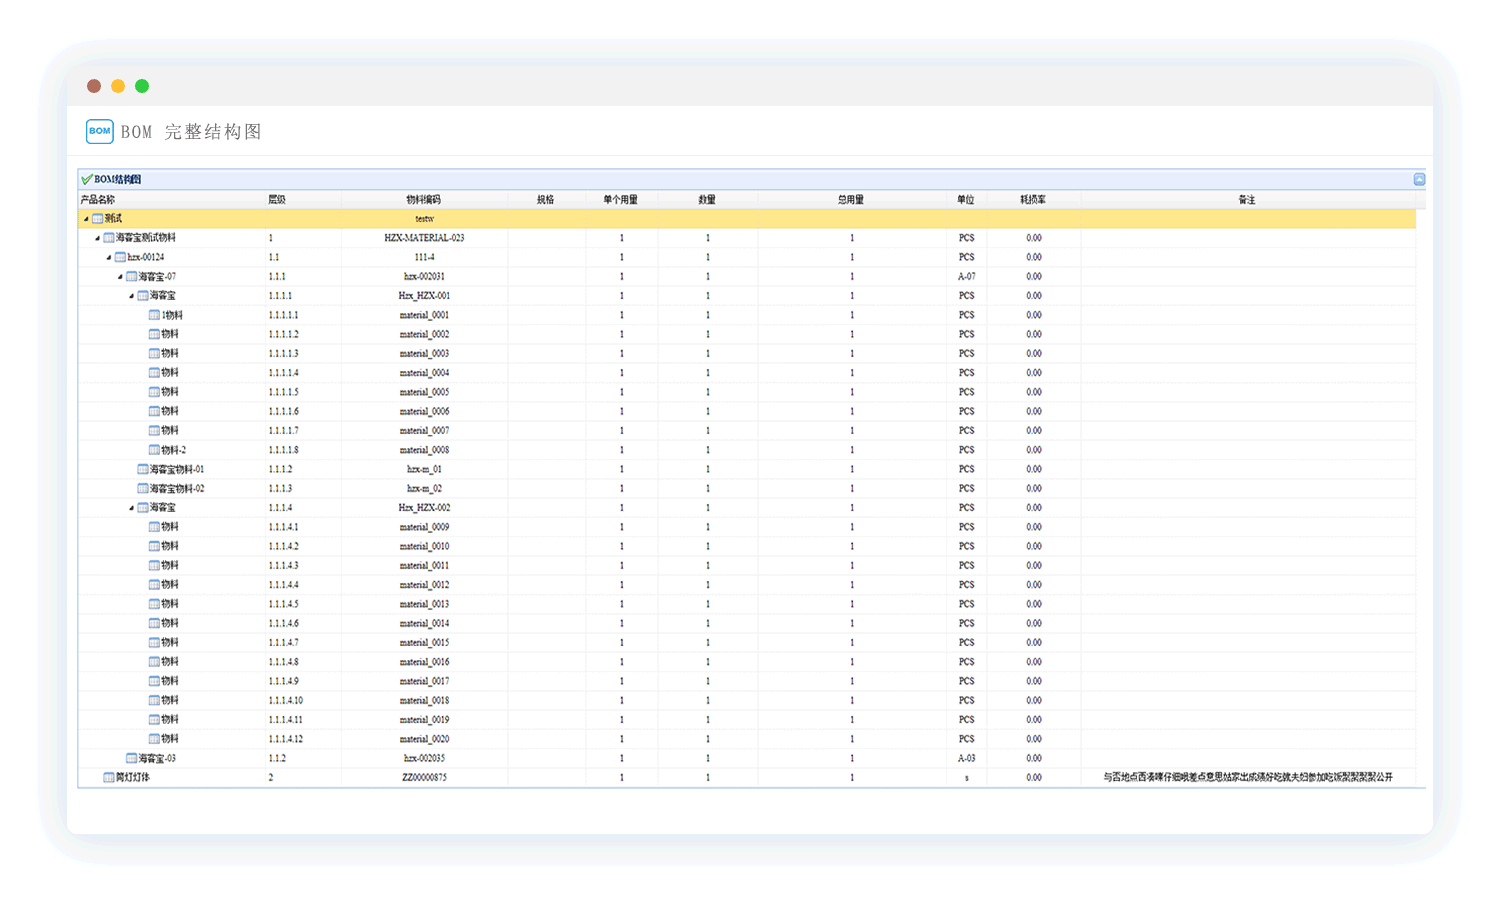Click the grid icon beside 物料-2
Image resolution: width=1500 pixels, height=900 pixels.
[154, 450]
